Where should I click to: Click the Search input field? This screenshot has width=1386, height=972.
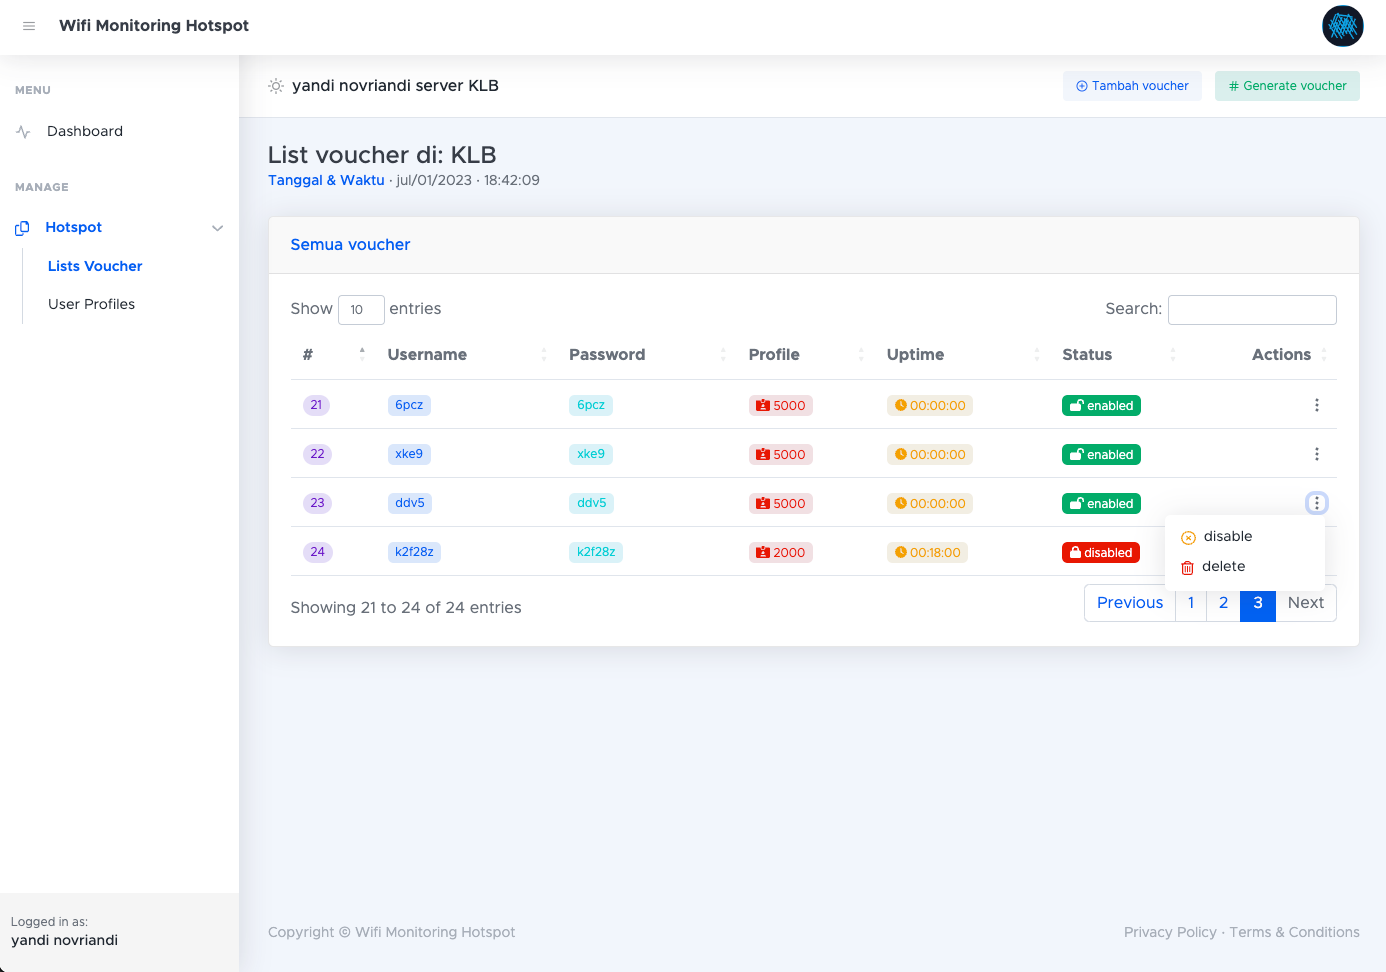1252,310
